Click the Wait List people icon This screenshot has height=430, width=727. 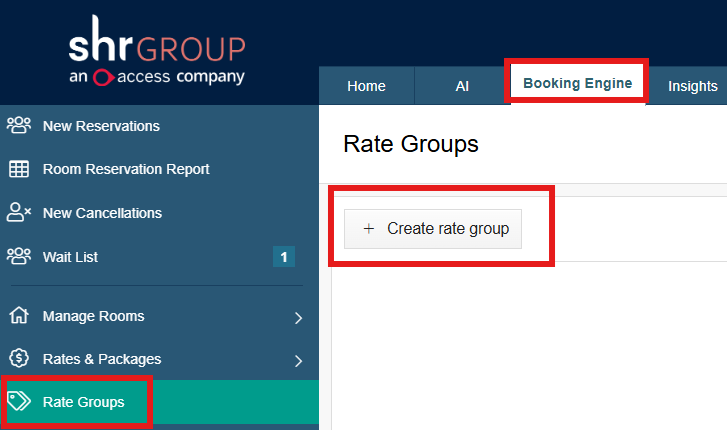pyautogui.click(x=19, y=256)
